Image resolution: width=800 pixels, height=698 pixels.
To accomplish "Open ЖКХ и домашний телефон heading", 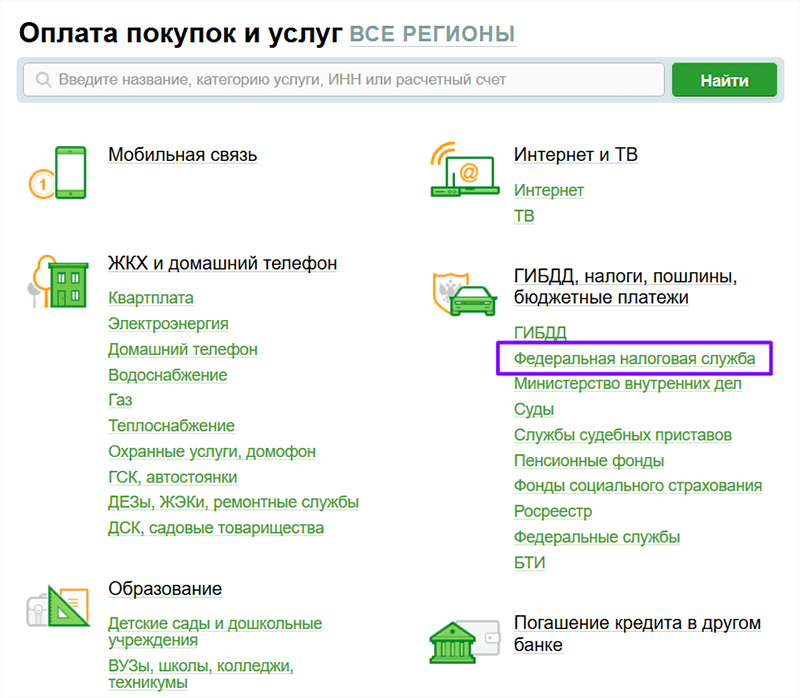I will [x=222, y=263].
